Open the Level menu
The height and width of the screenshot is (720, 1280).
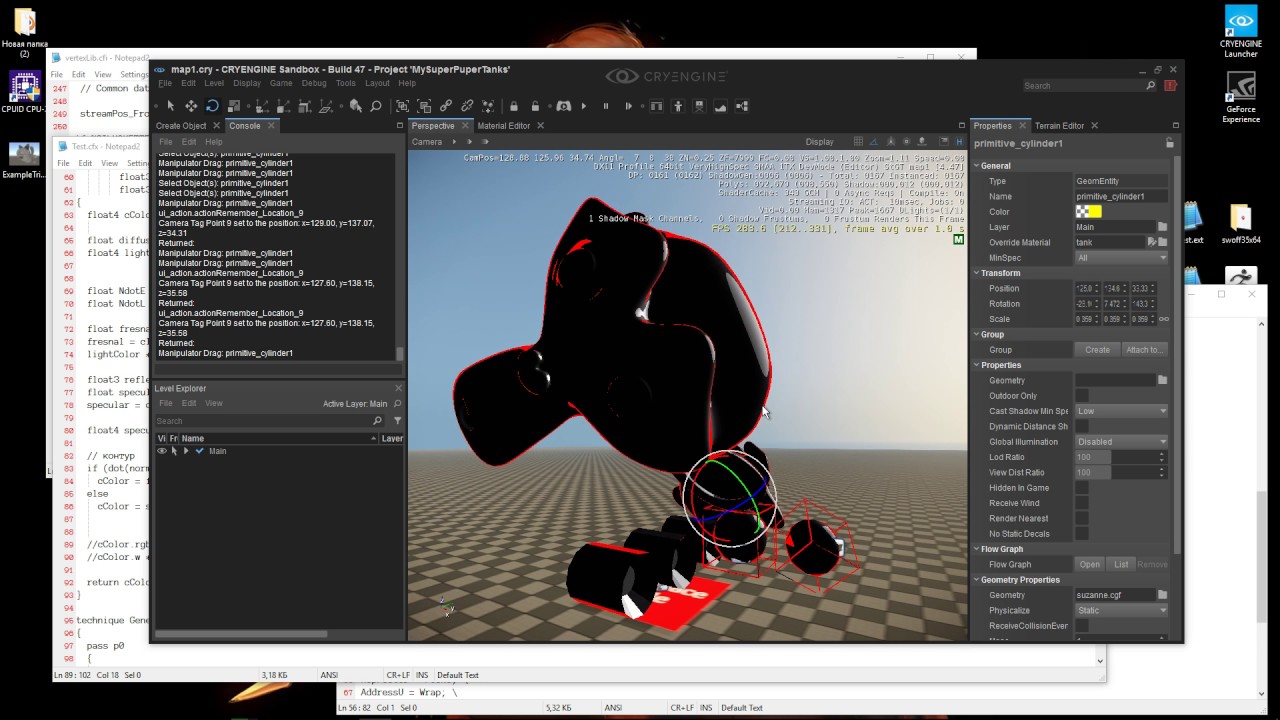(x=214, y=83)
